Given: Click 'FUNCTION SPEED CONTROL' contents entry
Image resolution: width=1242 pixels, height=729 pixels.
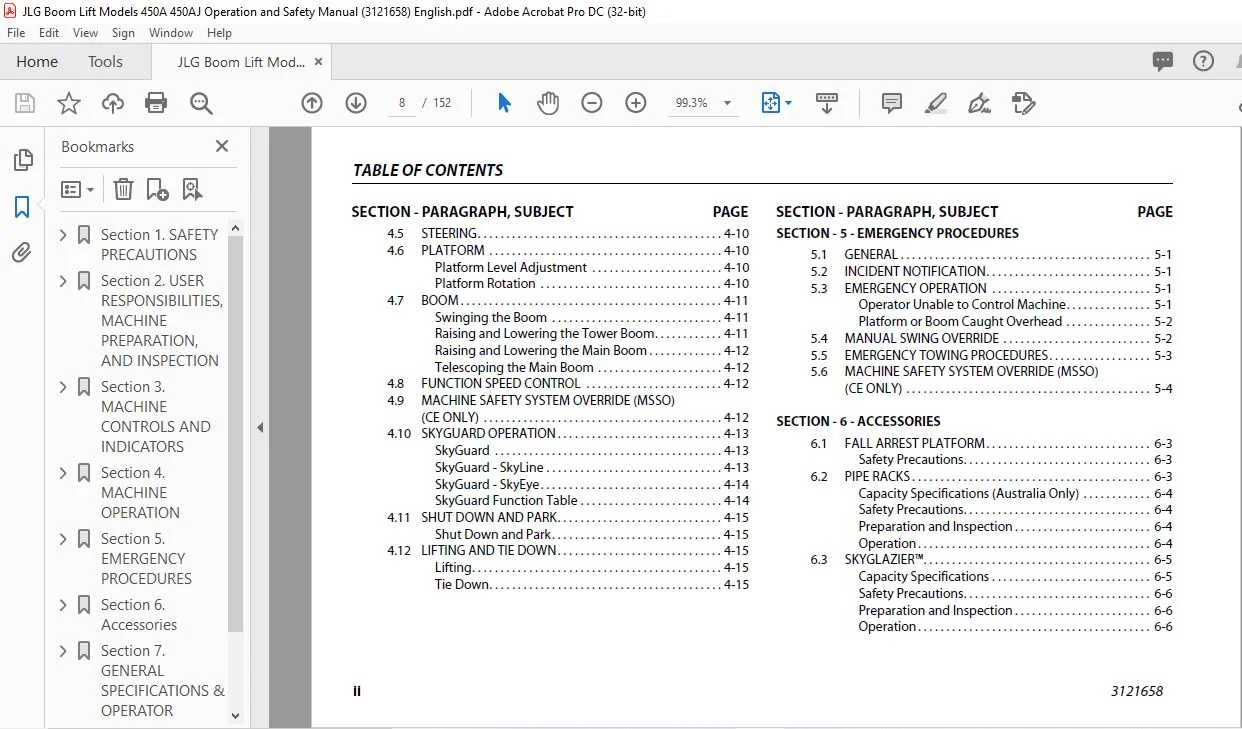Looking at the screenshot, I should coord(501,384).
